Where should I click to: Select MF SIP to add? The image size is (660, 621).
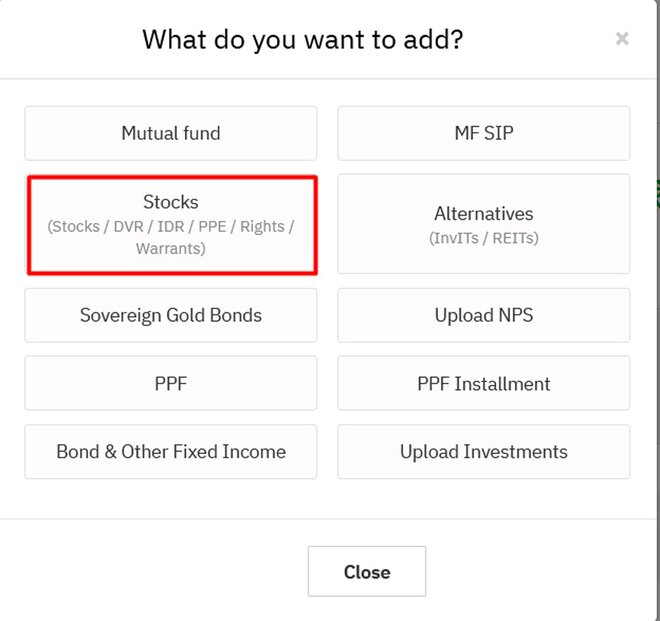484,133
